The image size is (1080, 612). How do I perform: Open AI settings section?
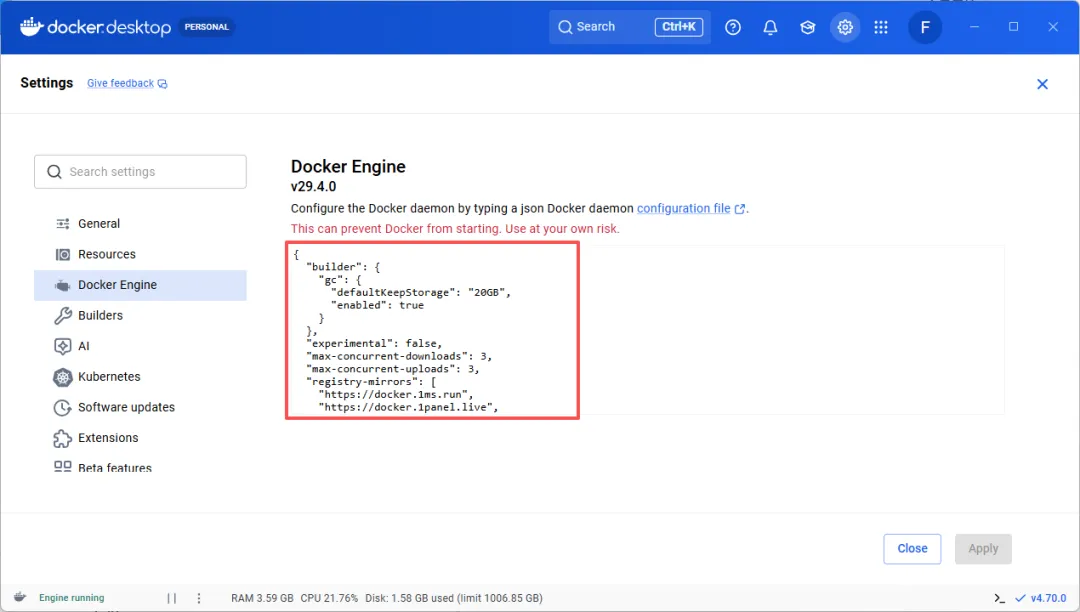coord(140,346)
